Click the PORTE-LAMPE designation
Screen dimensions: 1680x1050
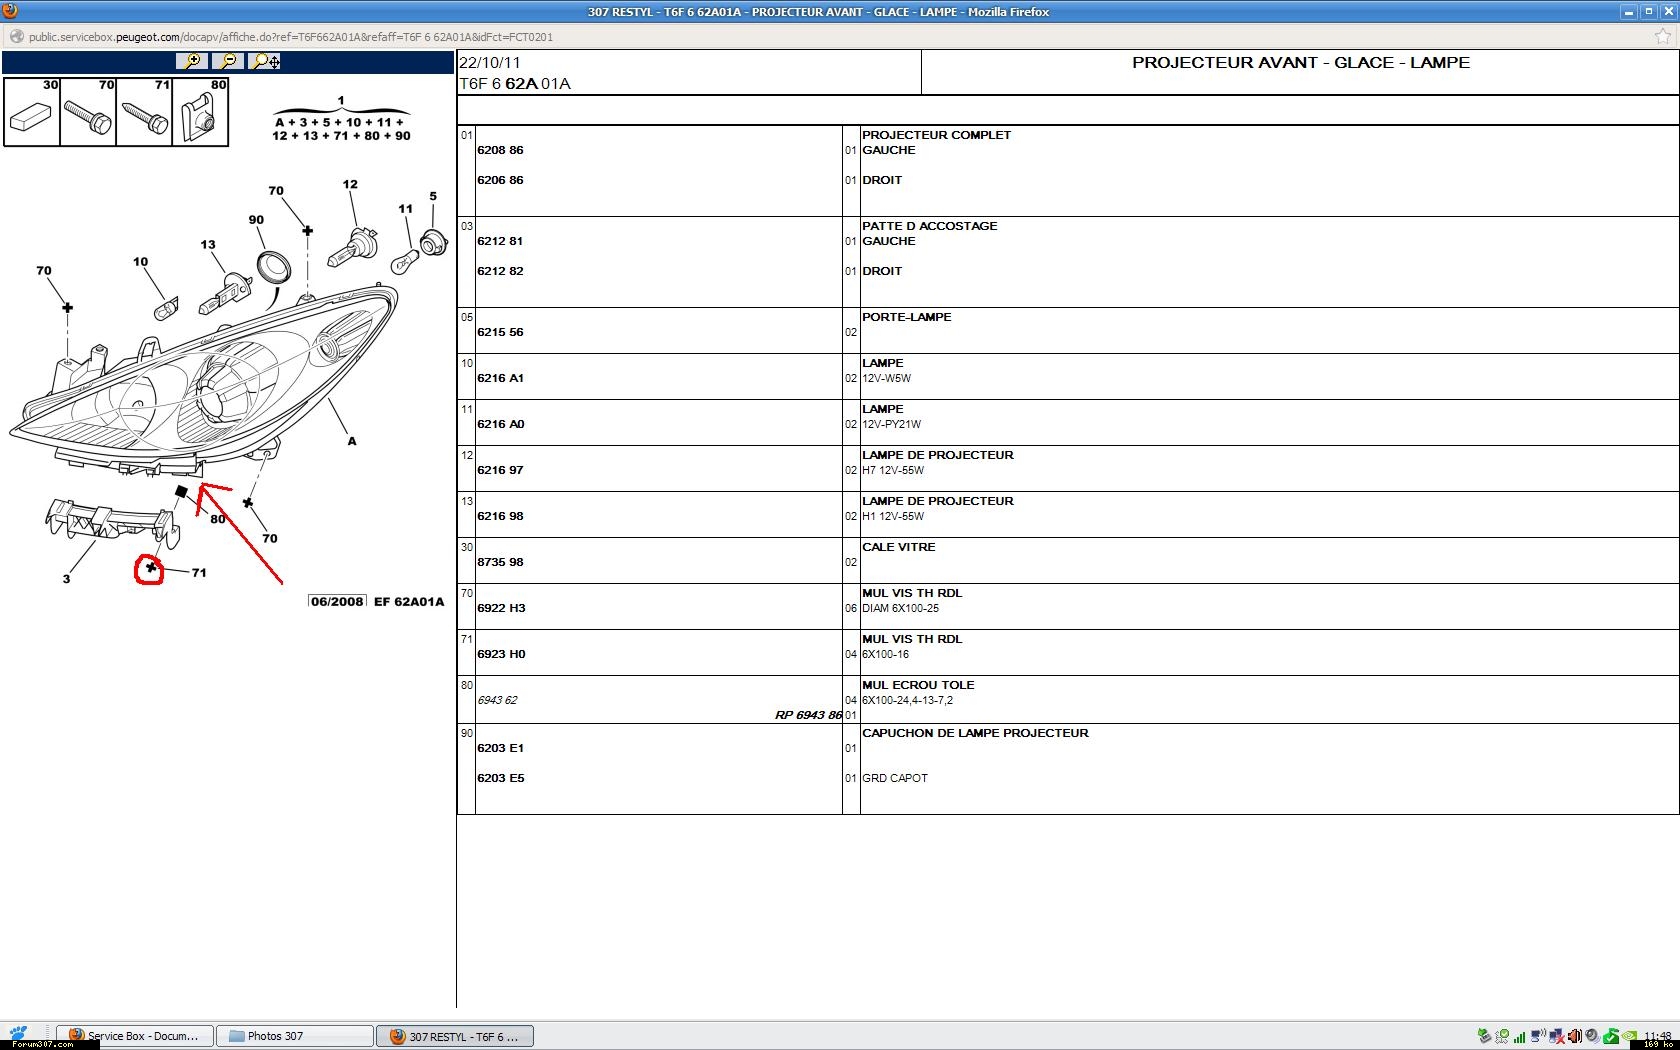(x=906, y=317)
